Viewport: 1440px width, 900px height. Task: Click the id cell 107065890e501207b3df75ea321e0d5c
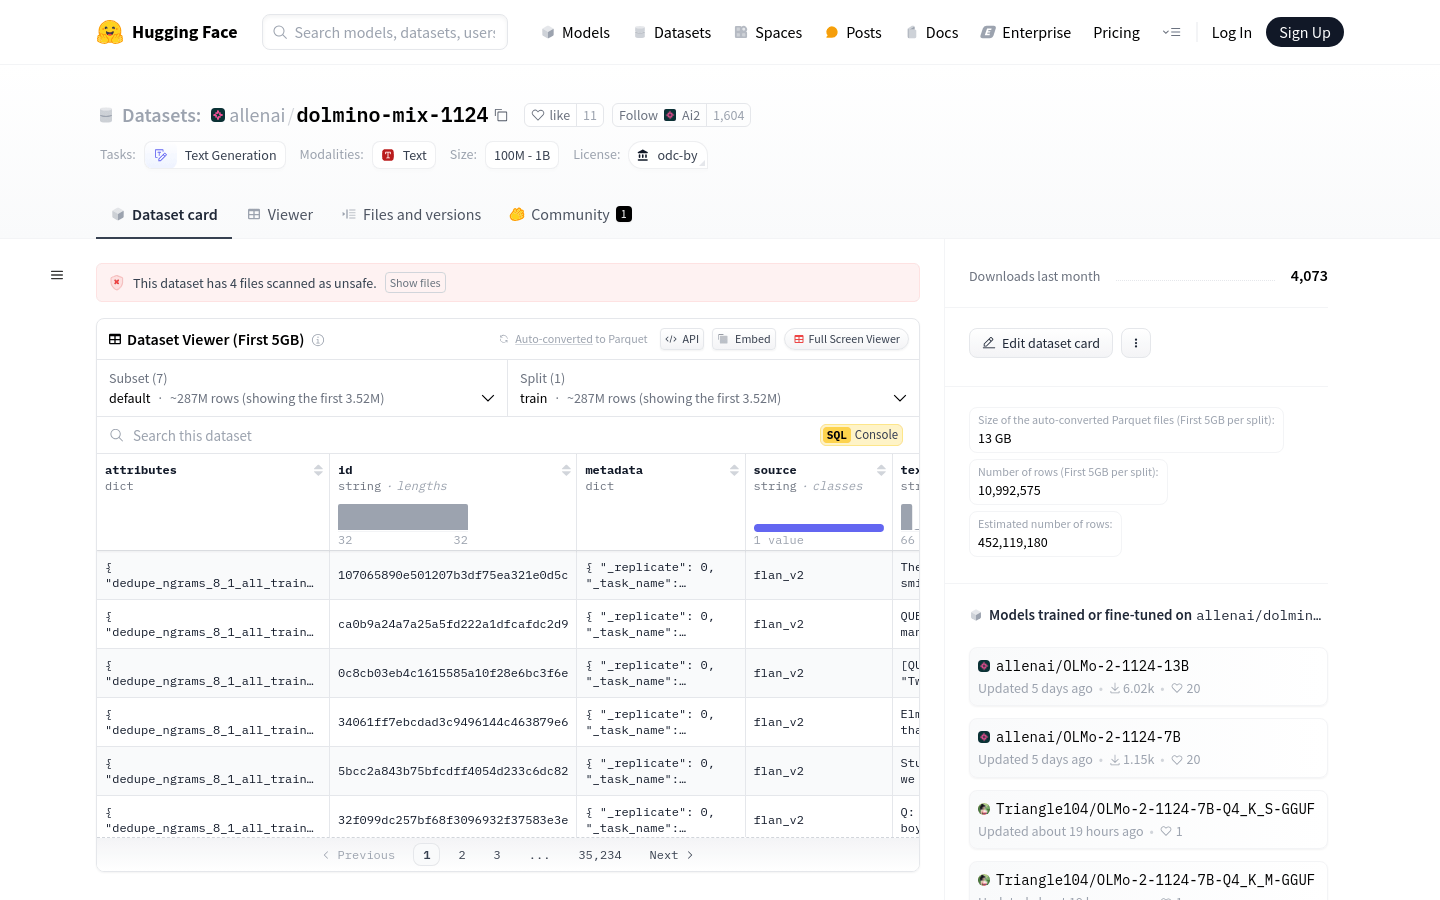click(453, 575)
